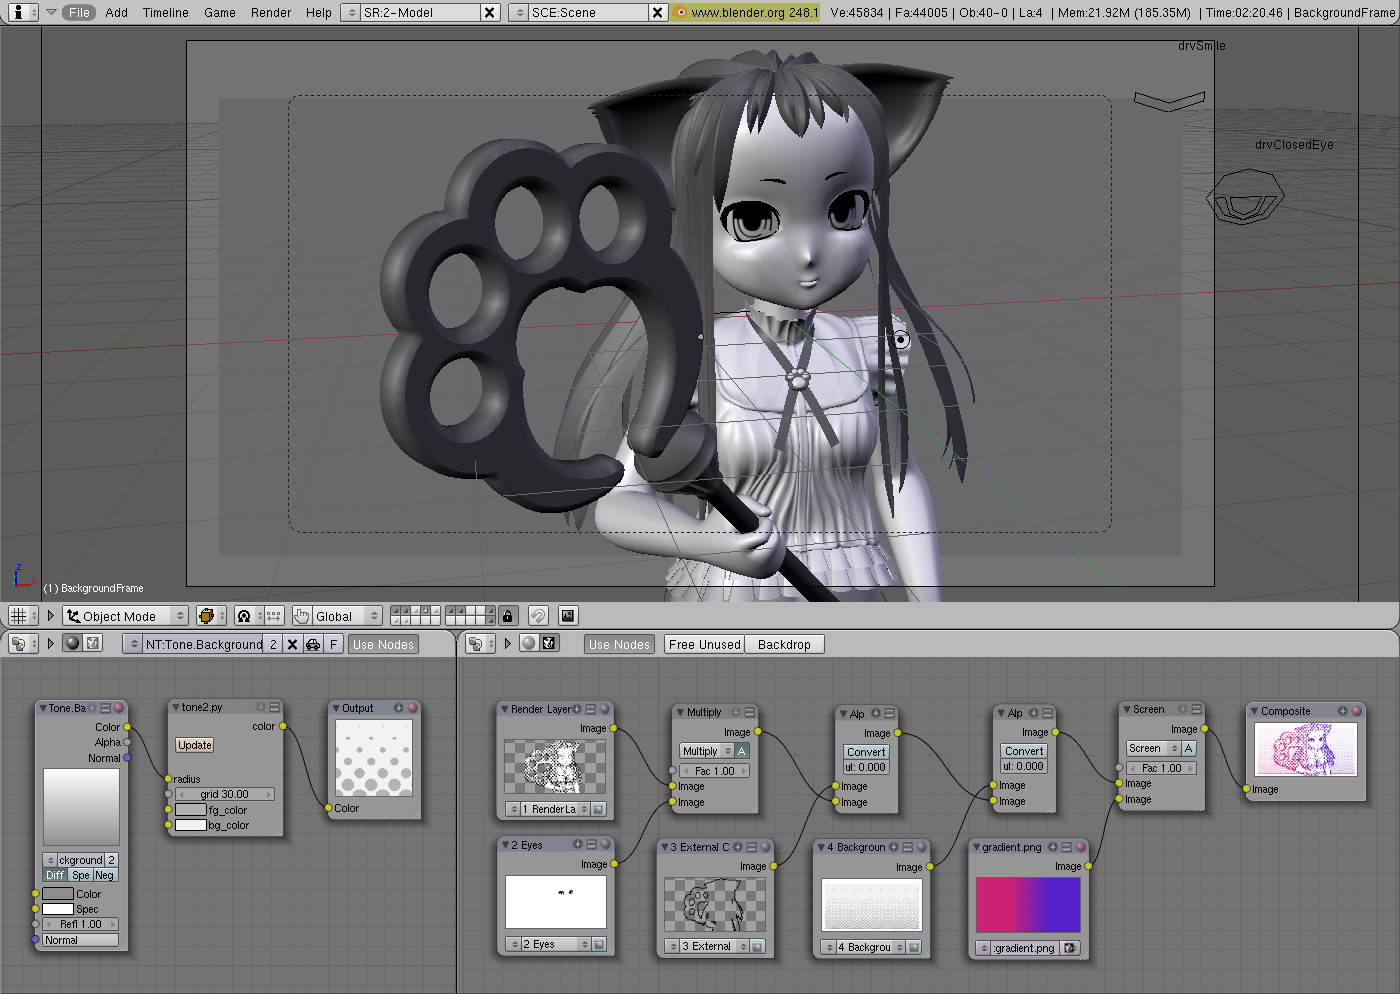This screenshot has height=994, width=1400.
Task: Toggle Neg button on Tone.Background node
Action: [105, 875]
